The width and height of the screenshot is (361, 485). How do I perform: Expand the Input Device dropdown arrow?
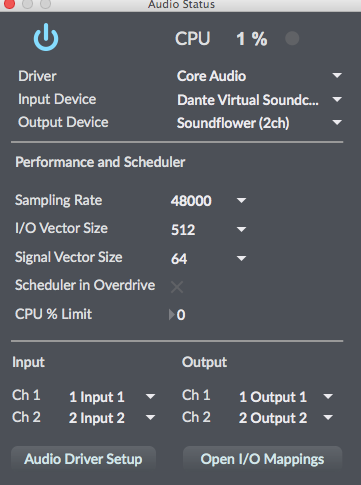click(337, 99)
